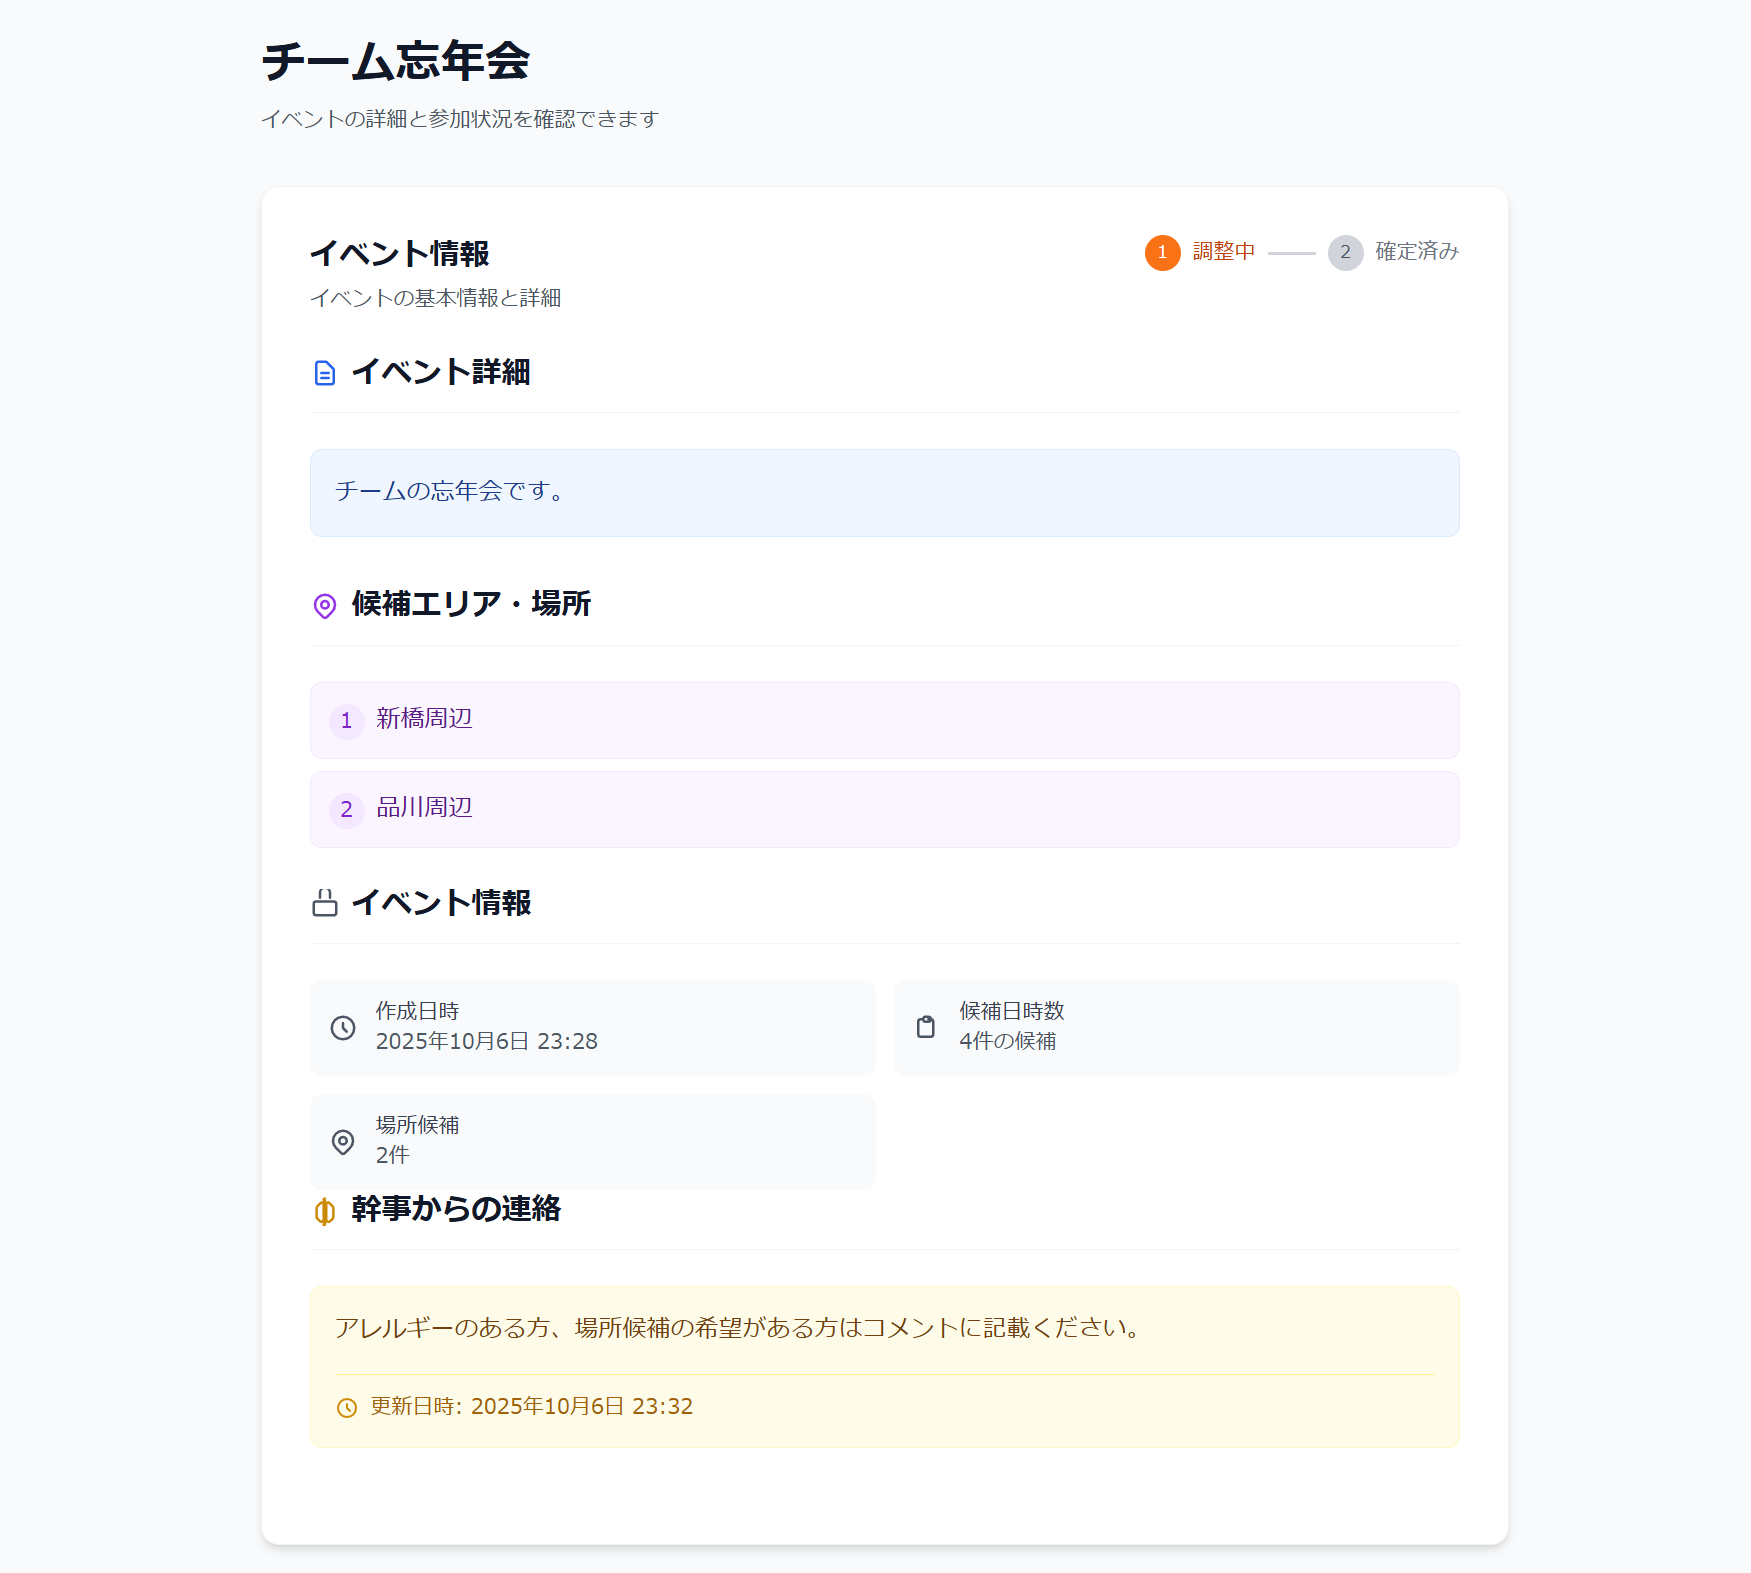Select the 新橋周辺 candidate area row
1751x1573 pixels.
885,720
